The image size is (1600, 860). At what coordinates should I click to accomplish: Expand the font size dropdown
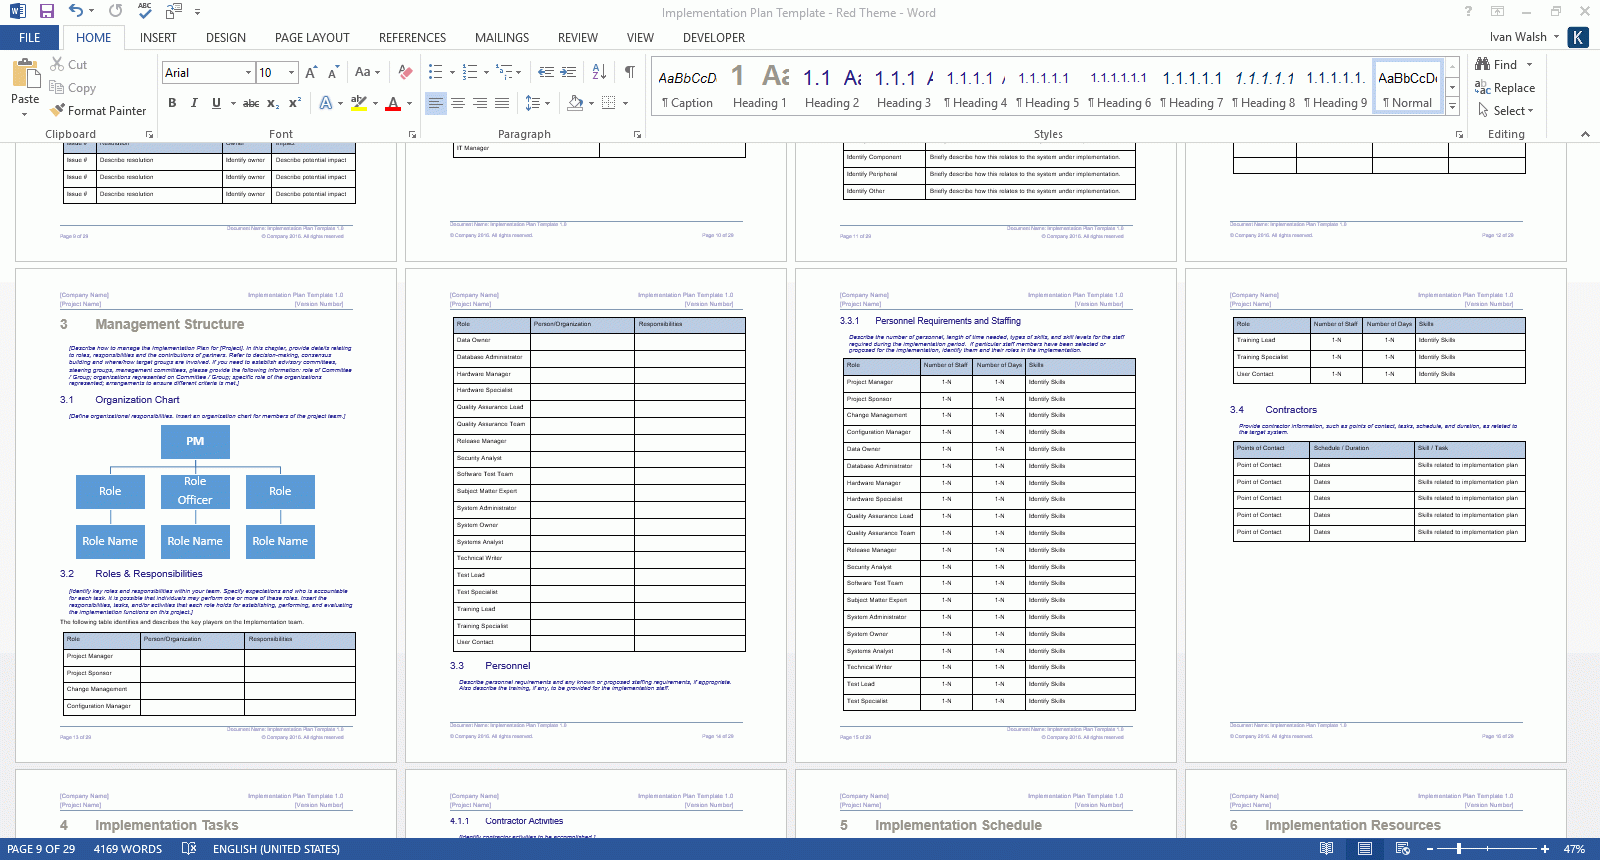tap(291, 73)
